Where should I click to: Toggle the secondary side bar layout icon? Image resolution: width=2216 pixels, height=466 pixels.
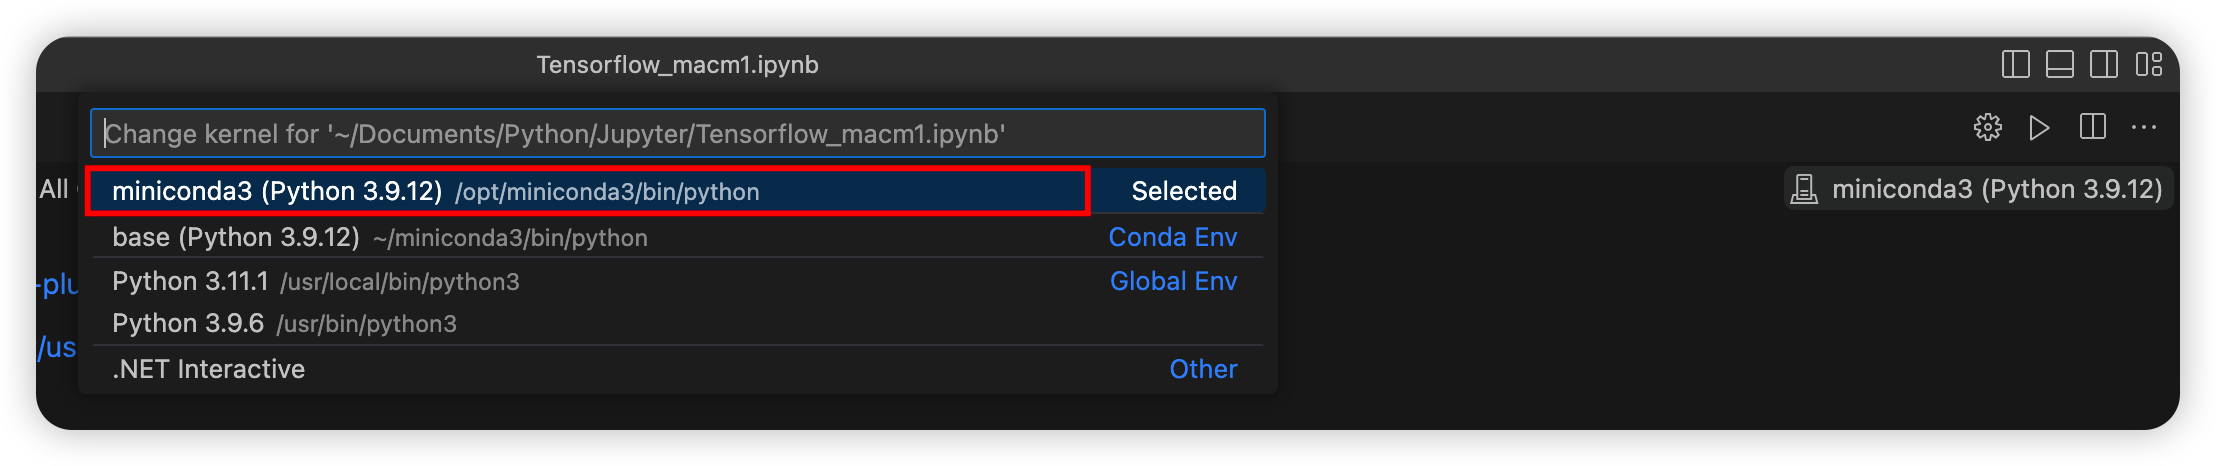click(x=2103, y=65)
